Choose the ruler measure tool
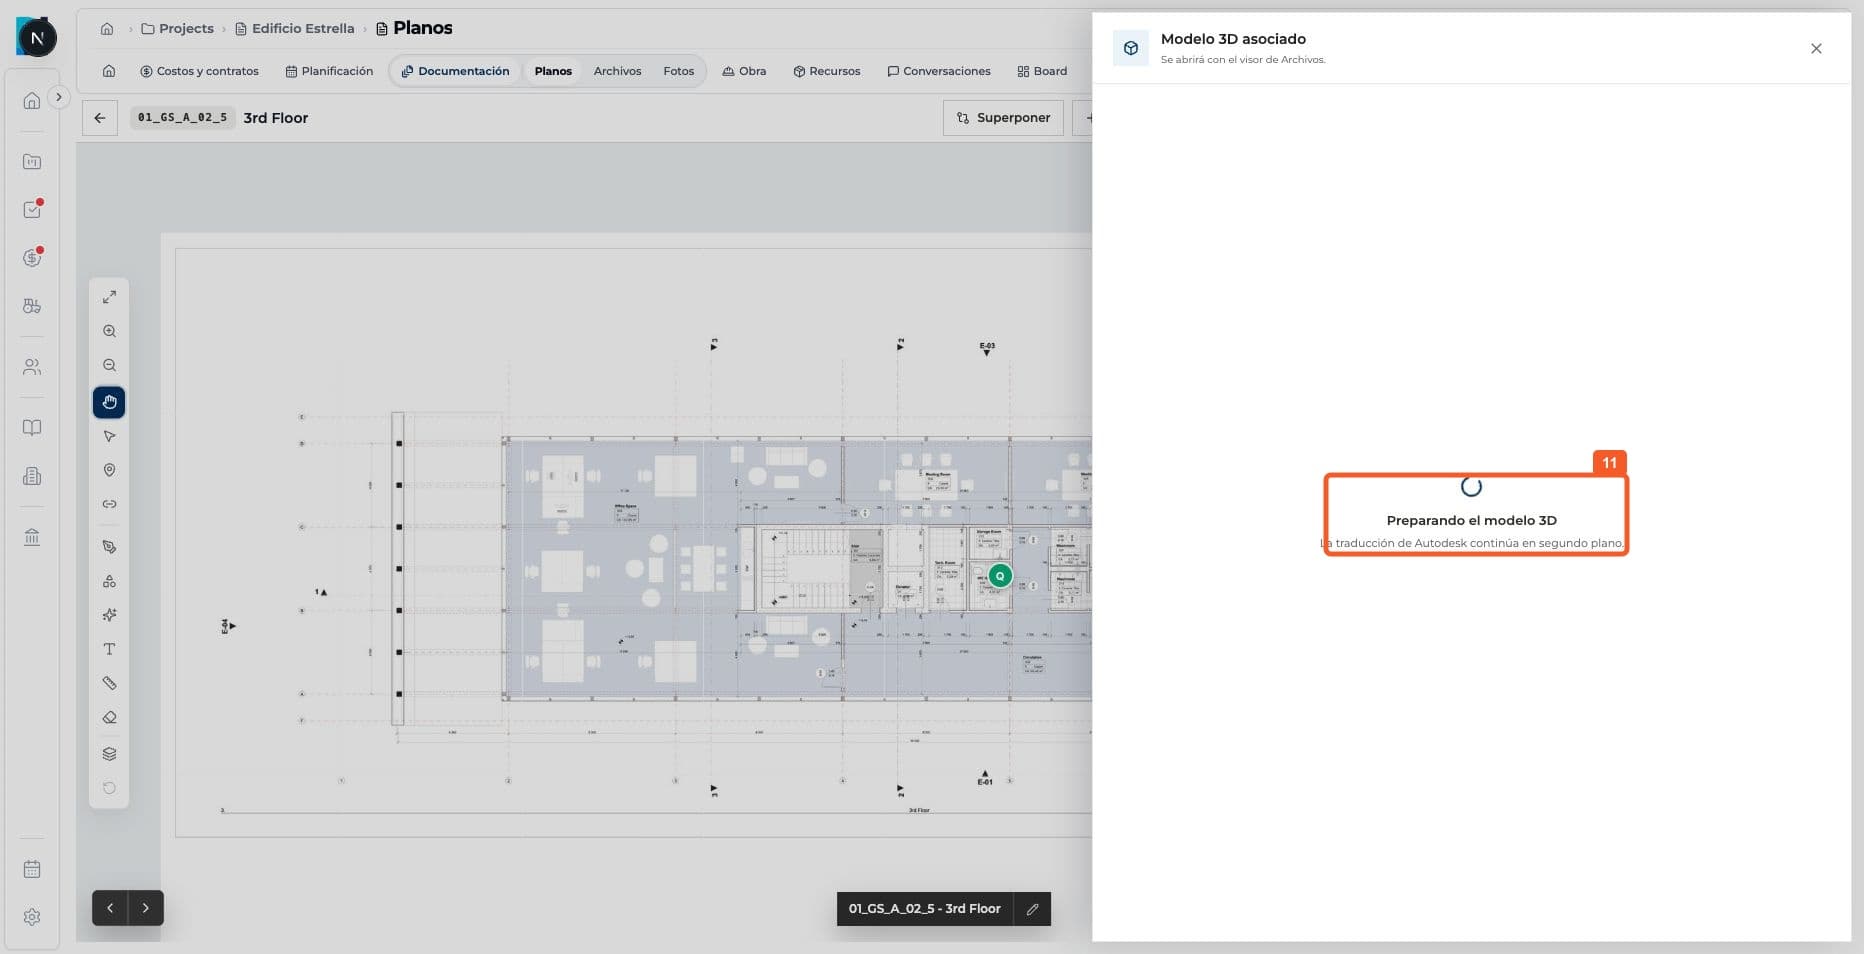Viewport: 1864px width, 954px height. 109,683
